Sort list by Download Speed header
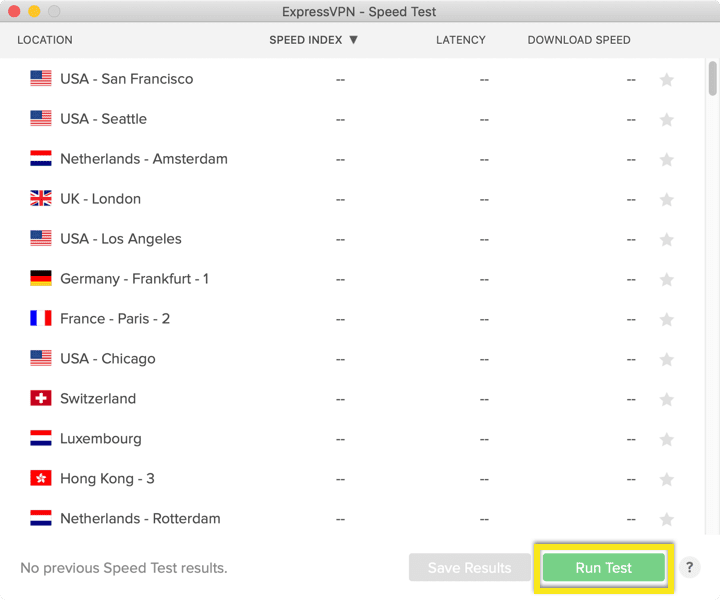Viewport: 720px width, 600px height. 579,40
